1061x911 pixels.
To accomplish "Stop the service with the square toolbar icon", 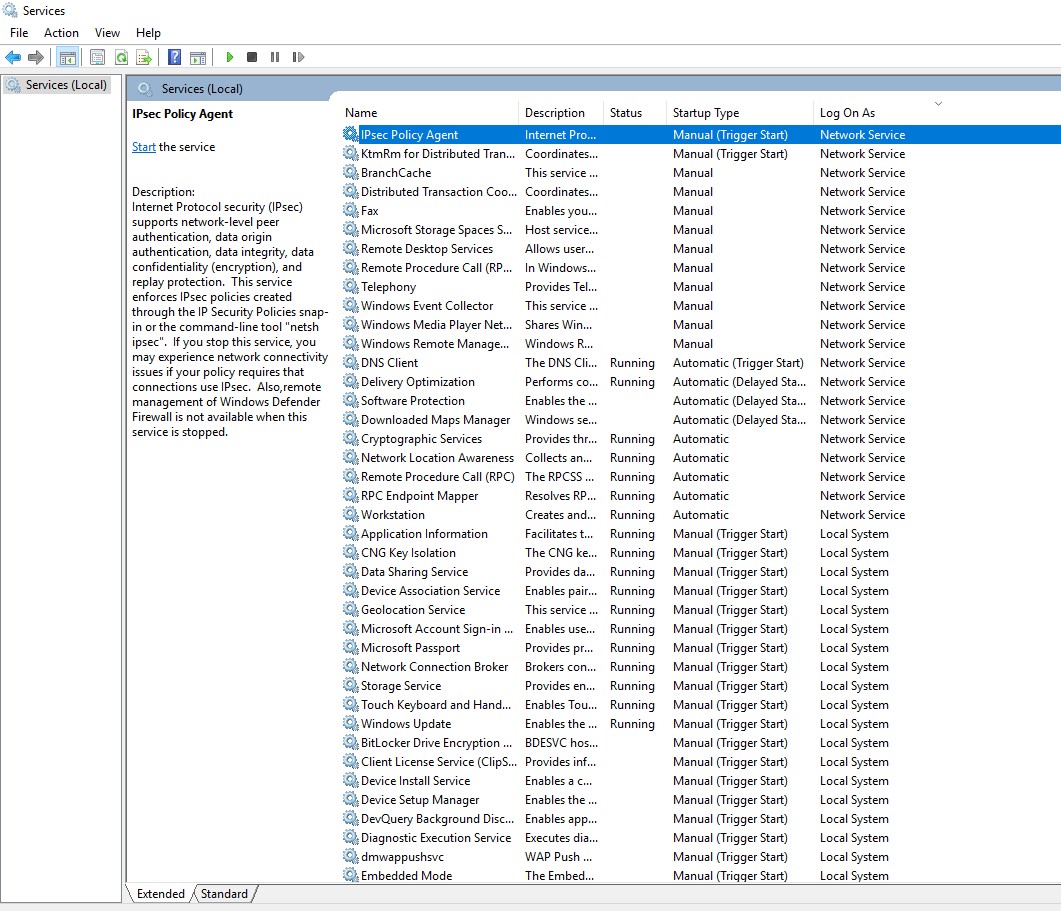I will point(252,58).
